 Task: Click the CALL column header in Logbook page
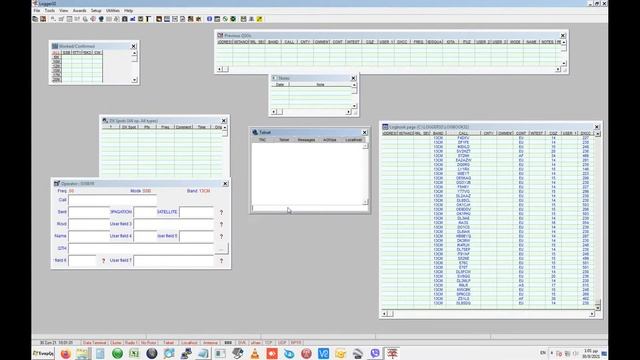click(x=463, y=133)
